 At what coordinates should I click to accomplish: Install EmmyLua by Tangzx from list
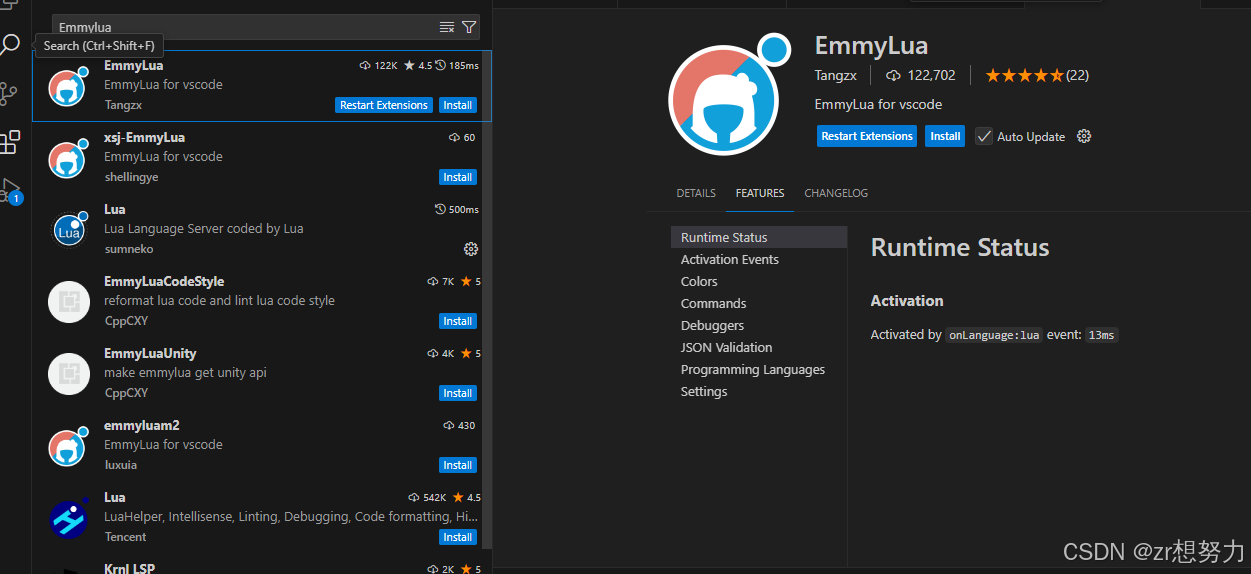click(x=458, y=105)
